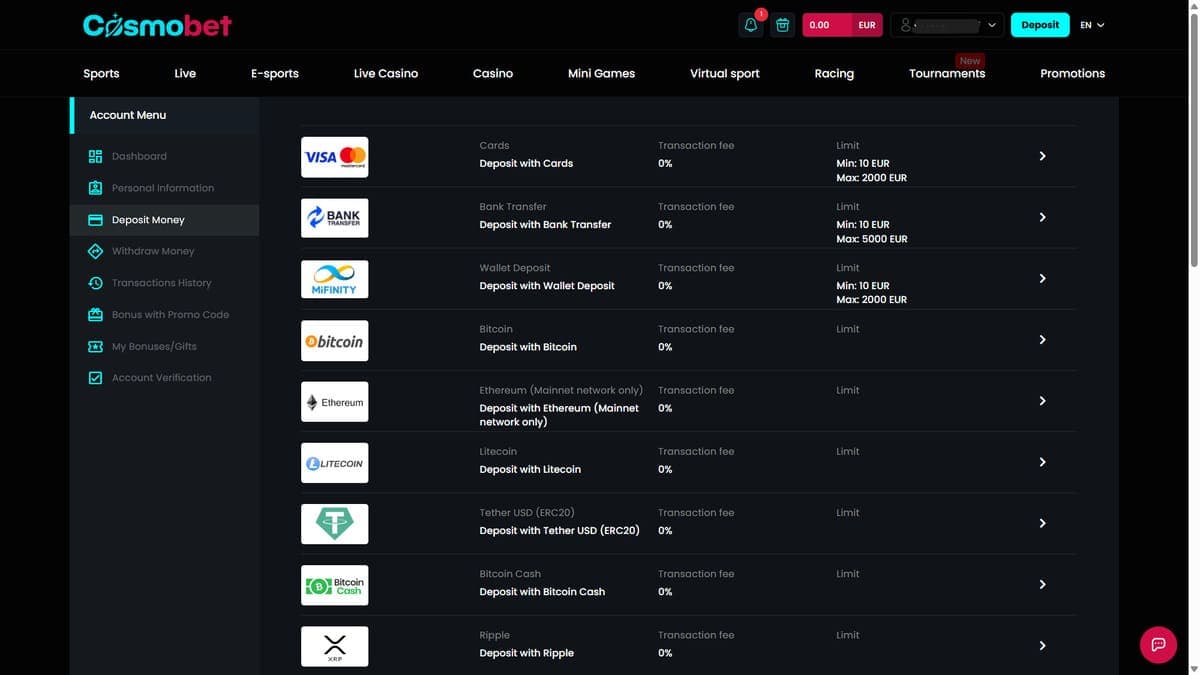Select the Ethereum logo
1200x675 pixels.
coord(335,402)
